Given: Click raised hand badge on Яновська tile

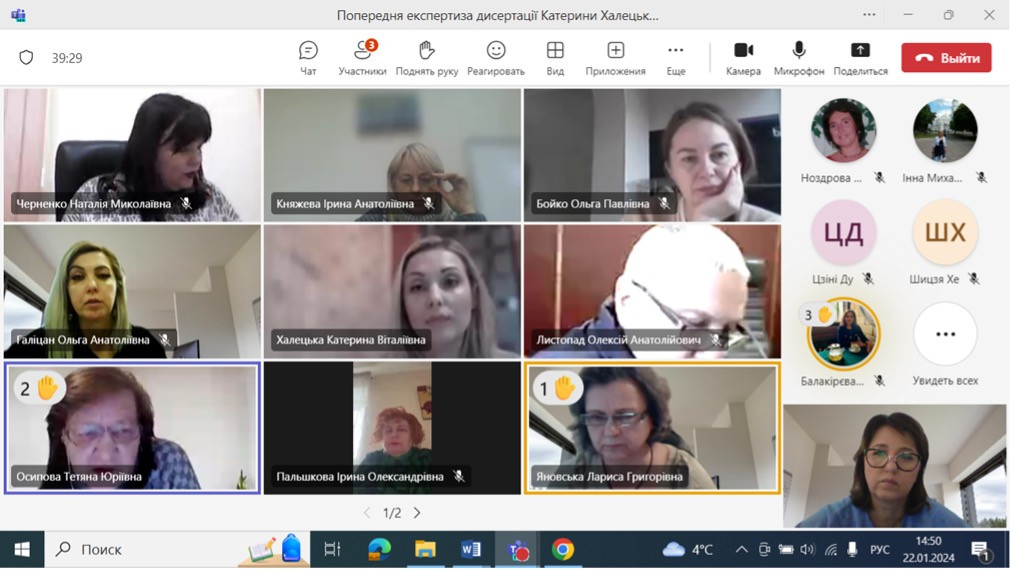Looking at the screenshot, I should [x=557, y=389].
